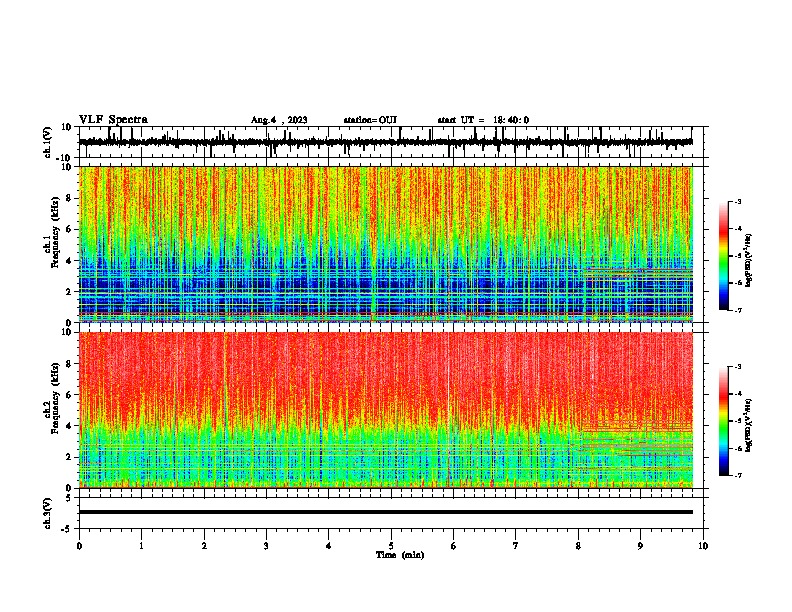Click the "8" kHz tick on ch.1 frequency axis
792x612 pixels.
pos(70,198)
